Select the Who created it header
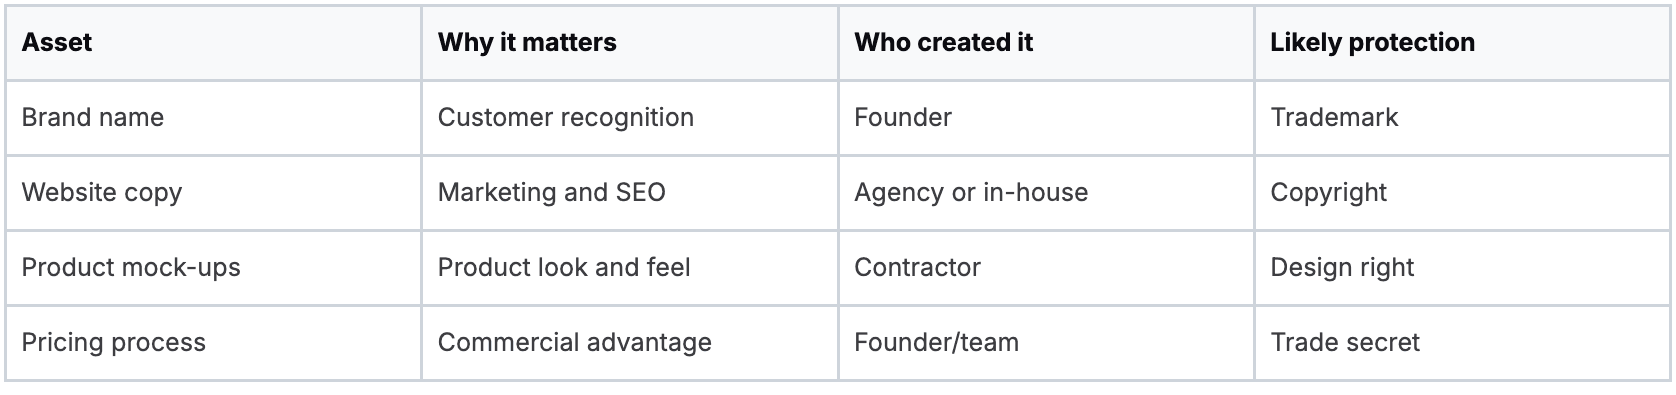 pyautogui.click(x=1046, y=43)
